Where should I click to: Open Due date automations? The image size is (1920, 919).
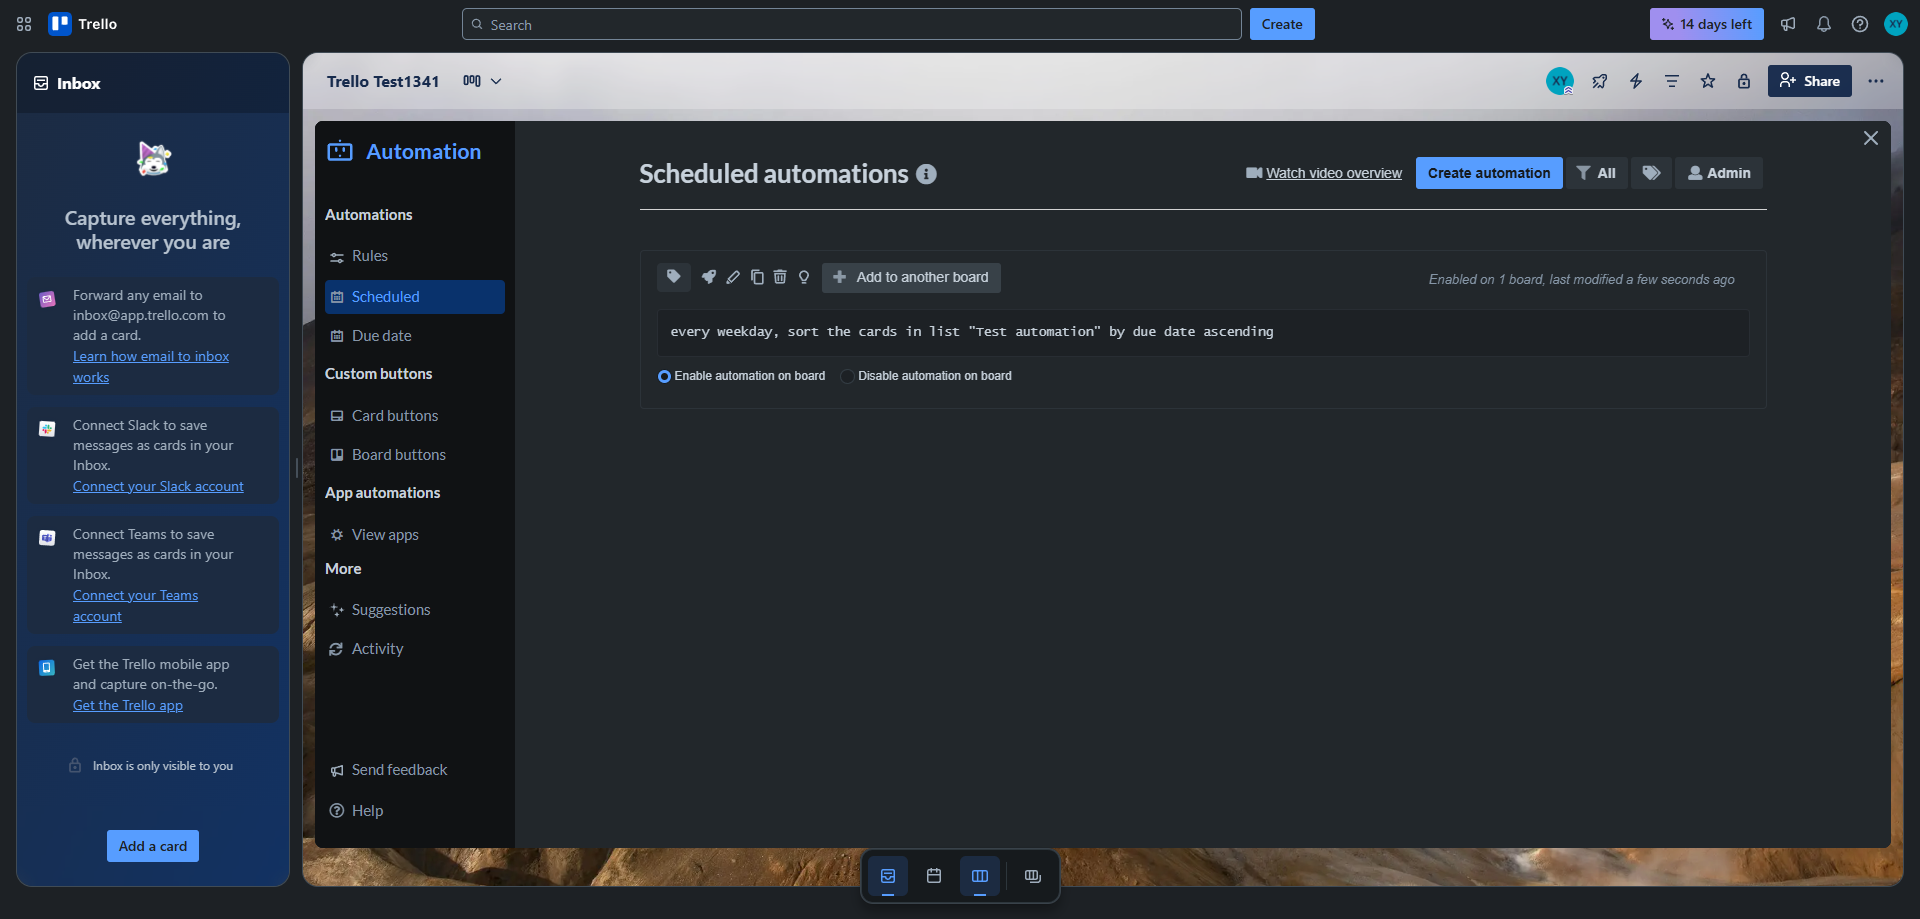[414, 336]
